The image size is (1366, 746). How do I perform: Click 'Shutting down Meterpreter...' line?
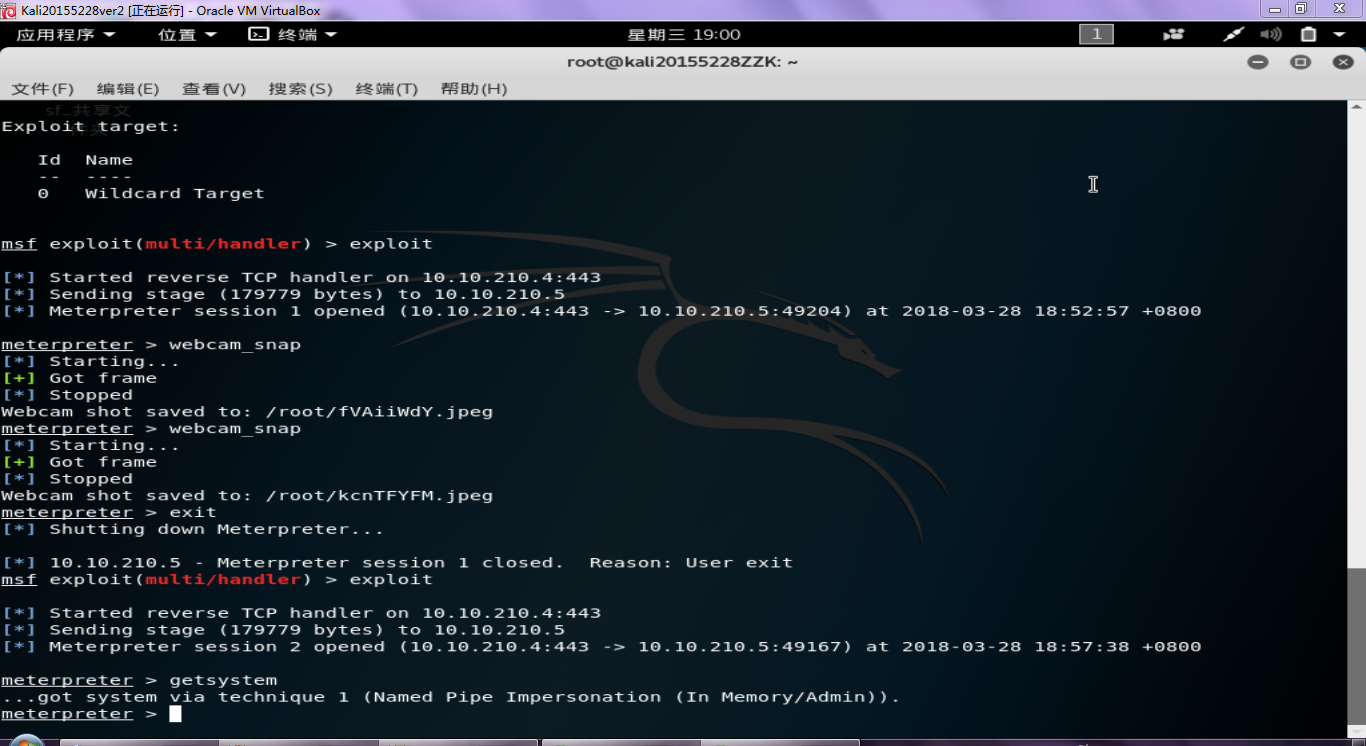[x=193, y=530]
